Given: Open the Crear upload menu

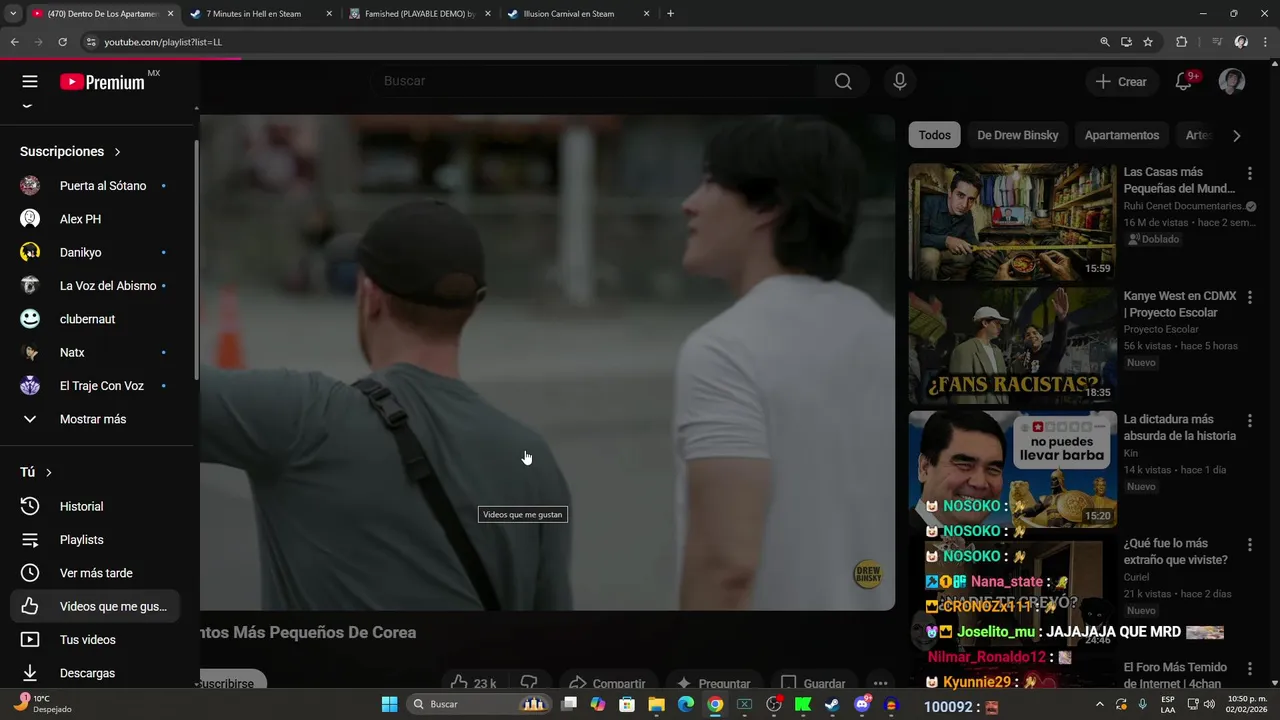Looking at the screenshot, I should 1121,82.
